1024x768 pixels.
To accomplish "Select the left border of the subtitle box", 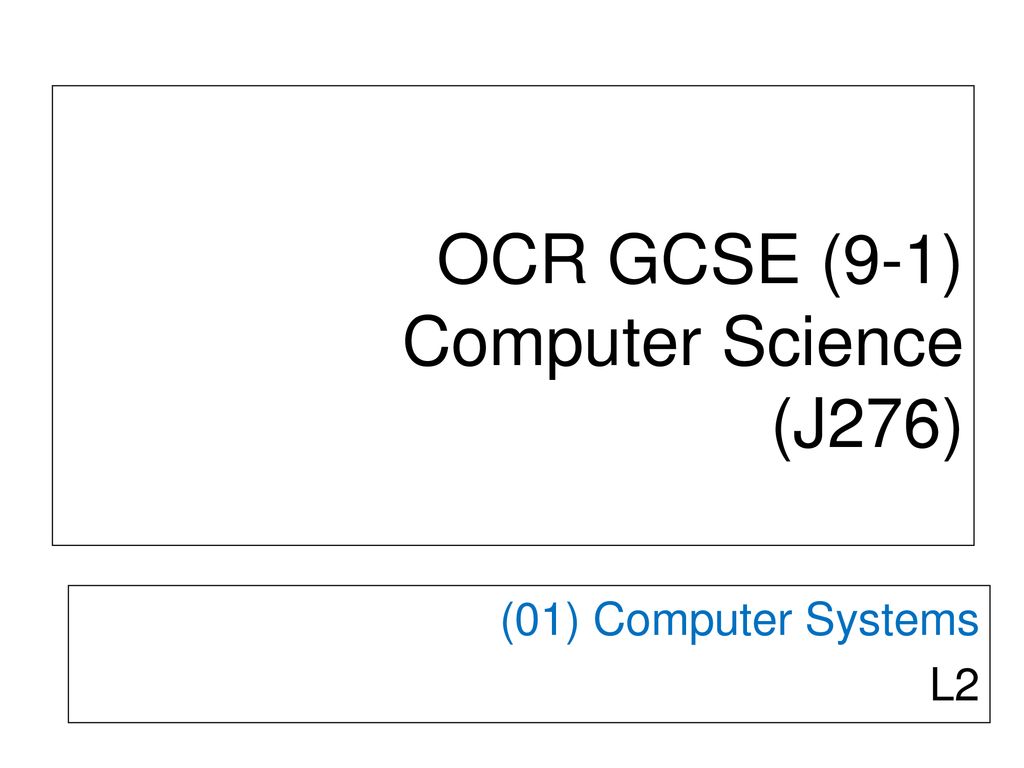I will [x=69, y=654].
